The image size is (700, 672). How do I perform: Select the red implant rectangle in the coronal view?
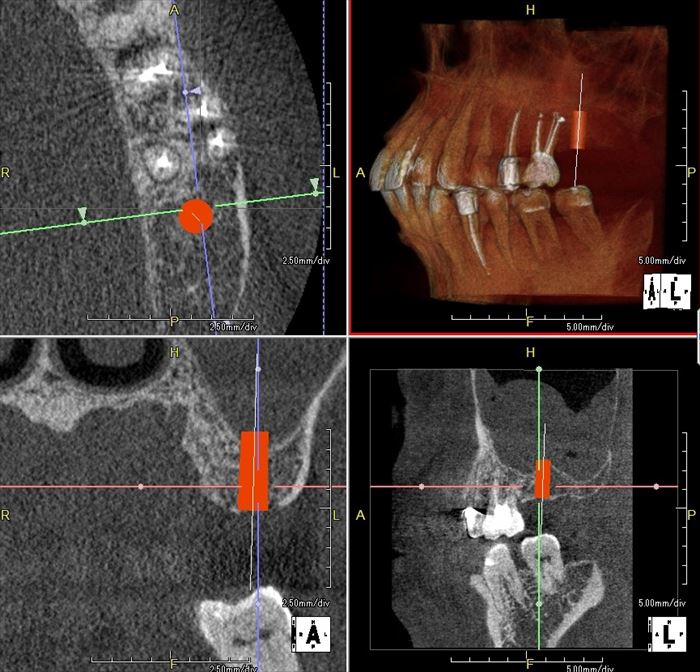254,470
